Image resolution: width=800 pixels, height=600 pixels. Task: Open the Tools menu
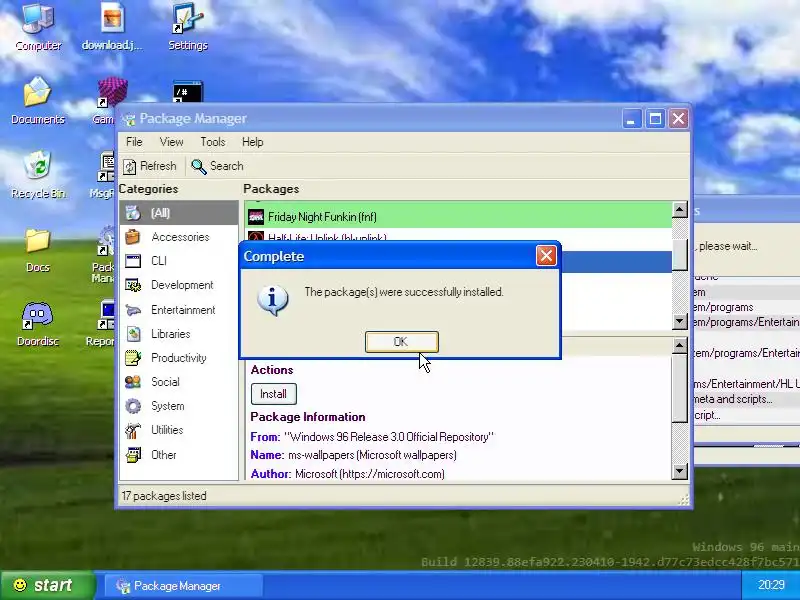(213, 142)
